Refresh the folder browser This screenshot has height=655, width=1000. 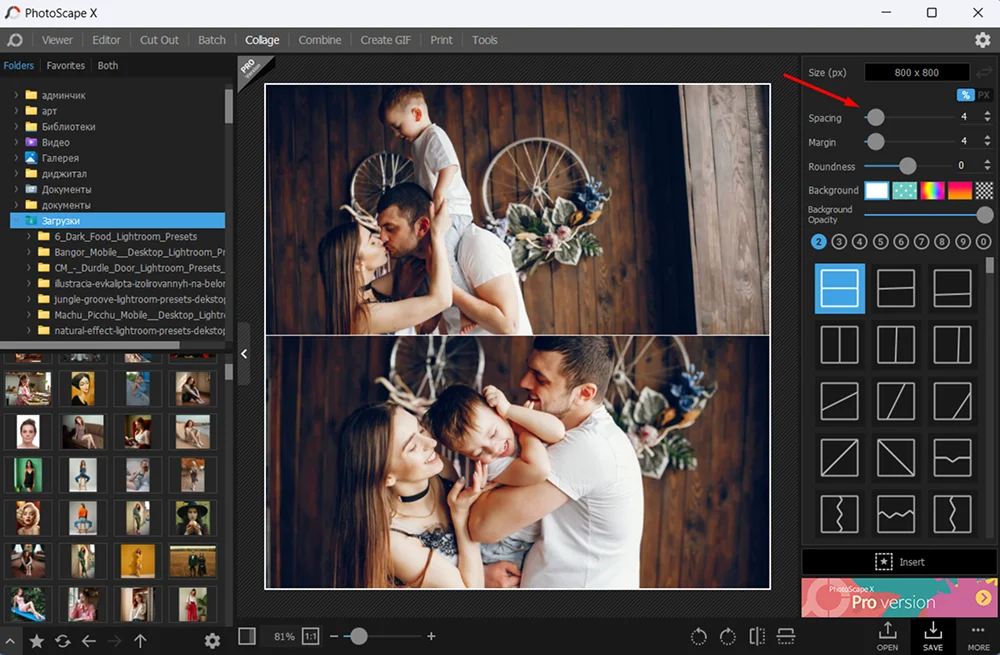[x=63, y=641]
